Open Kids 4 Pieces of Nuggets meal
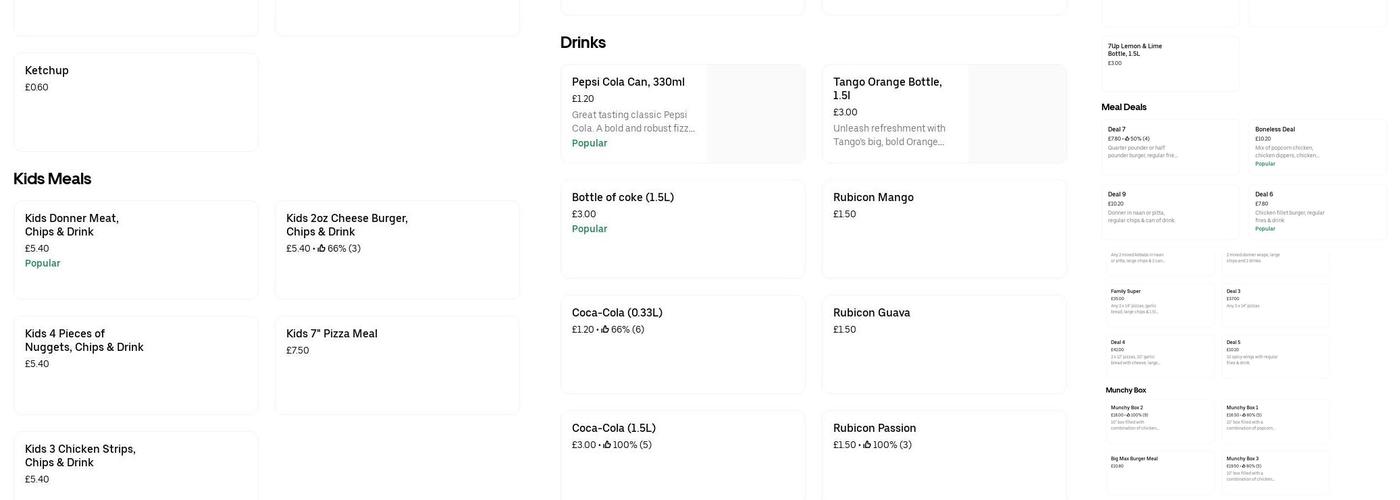Screen dimensions: 1400x500 pos(136,364)
